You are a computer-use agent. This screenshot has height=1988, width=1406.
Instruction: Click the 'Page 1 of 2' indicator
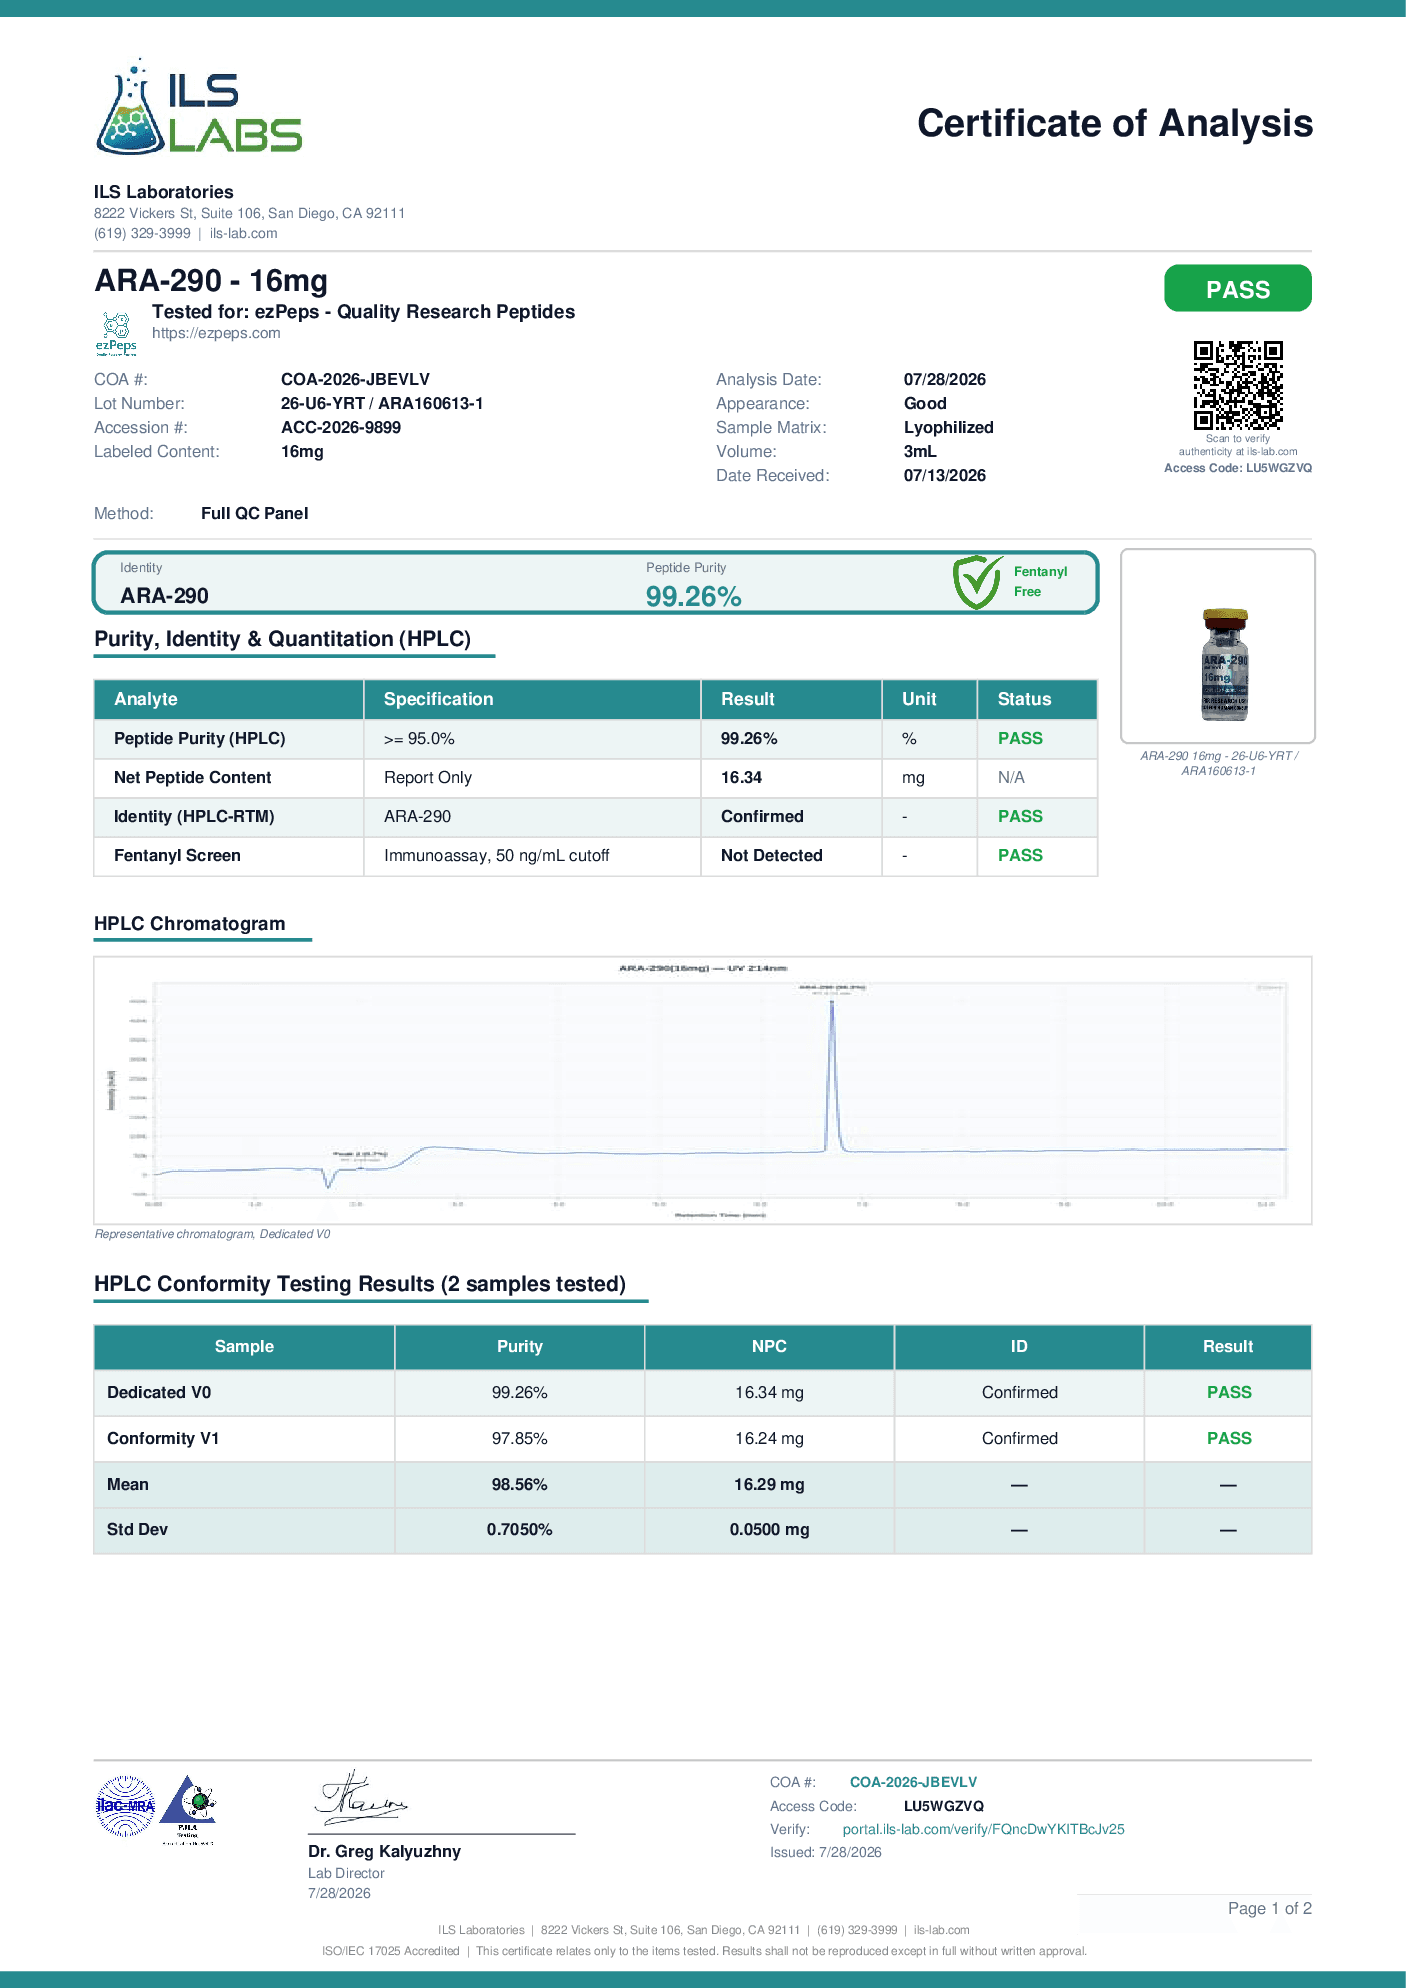(1270, 1908)
